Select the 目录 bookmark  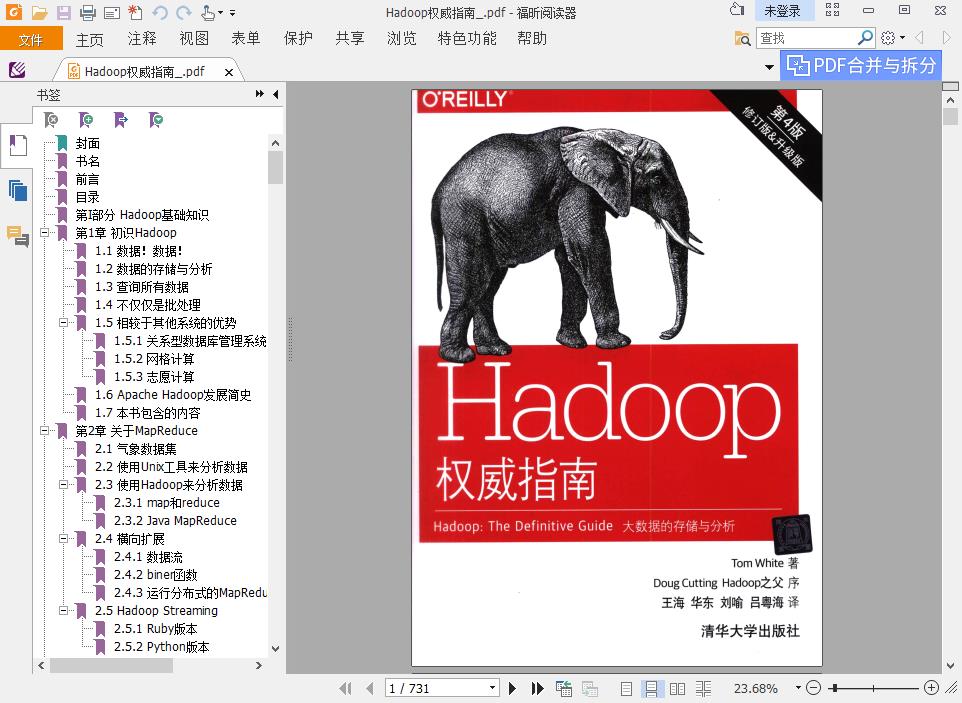[x=87, y=197]
